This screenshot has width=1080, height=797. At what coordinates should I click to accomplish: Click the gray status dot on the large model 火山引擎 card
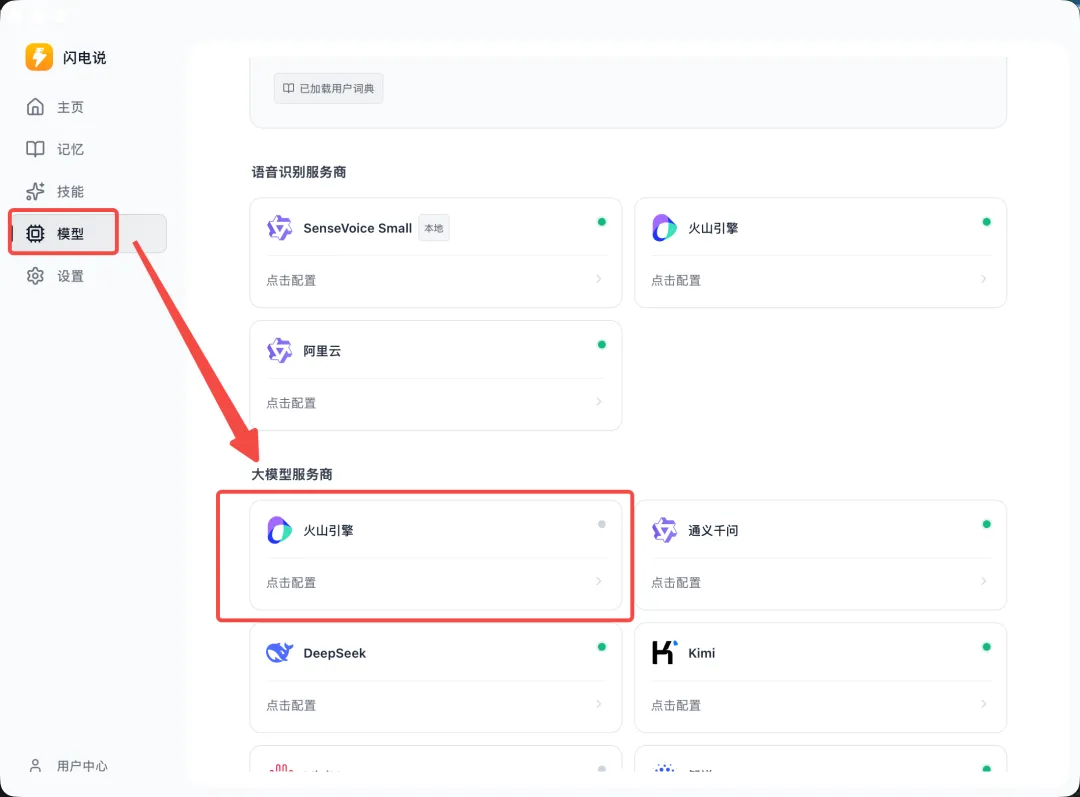602,524
